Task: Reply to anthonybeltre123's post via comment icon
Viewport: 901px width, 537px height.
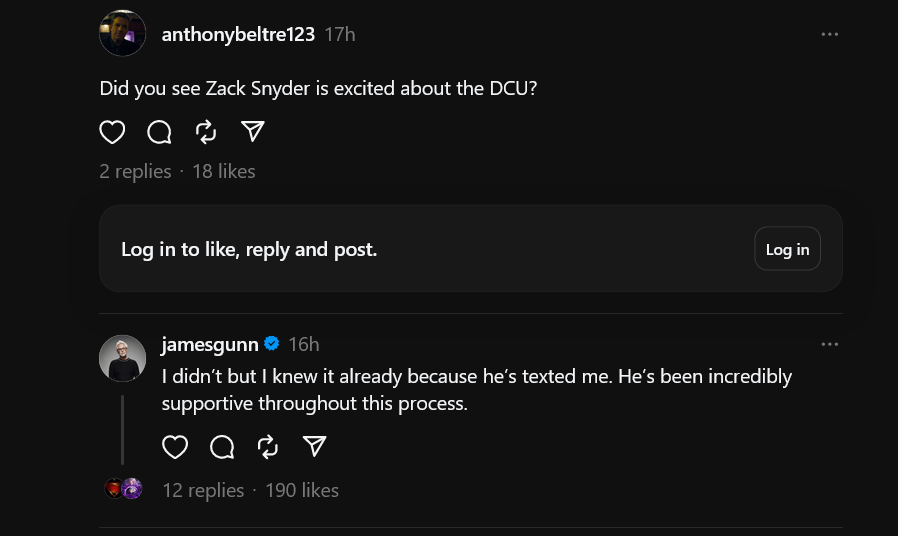Action: pos(159,132)
